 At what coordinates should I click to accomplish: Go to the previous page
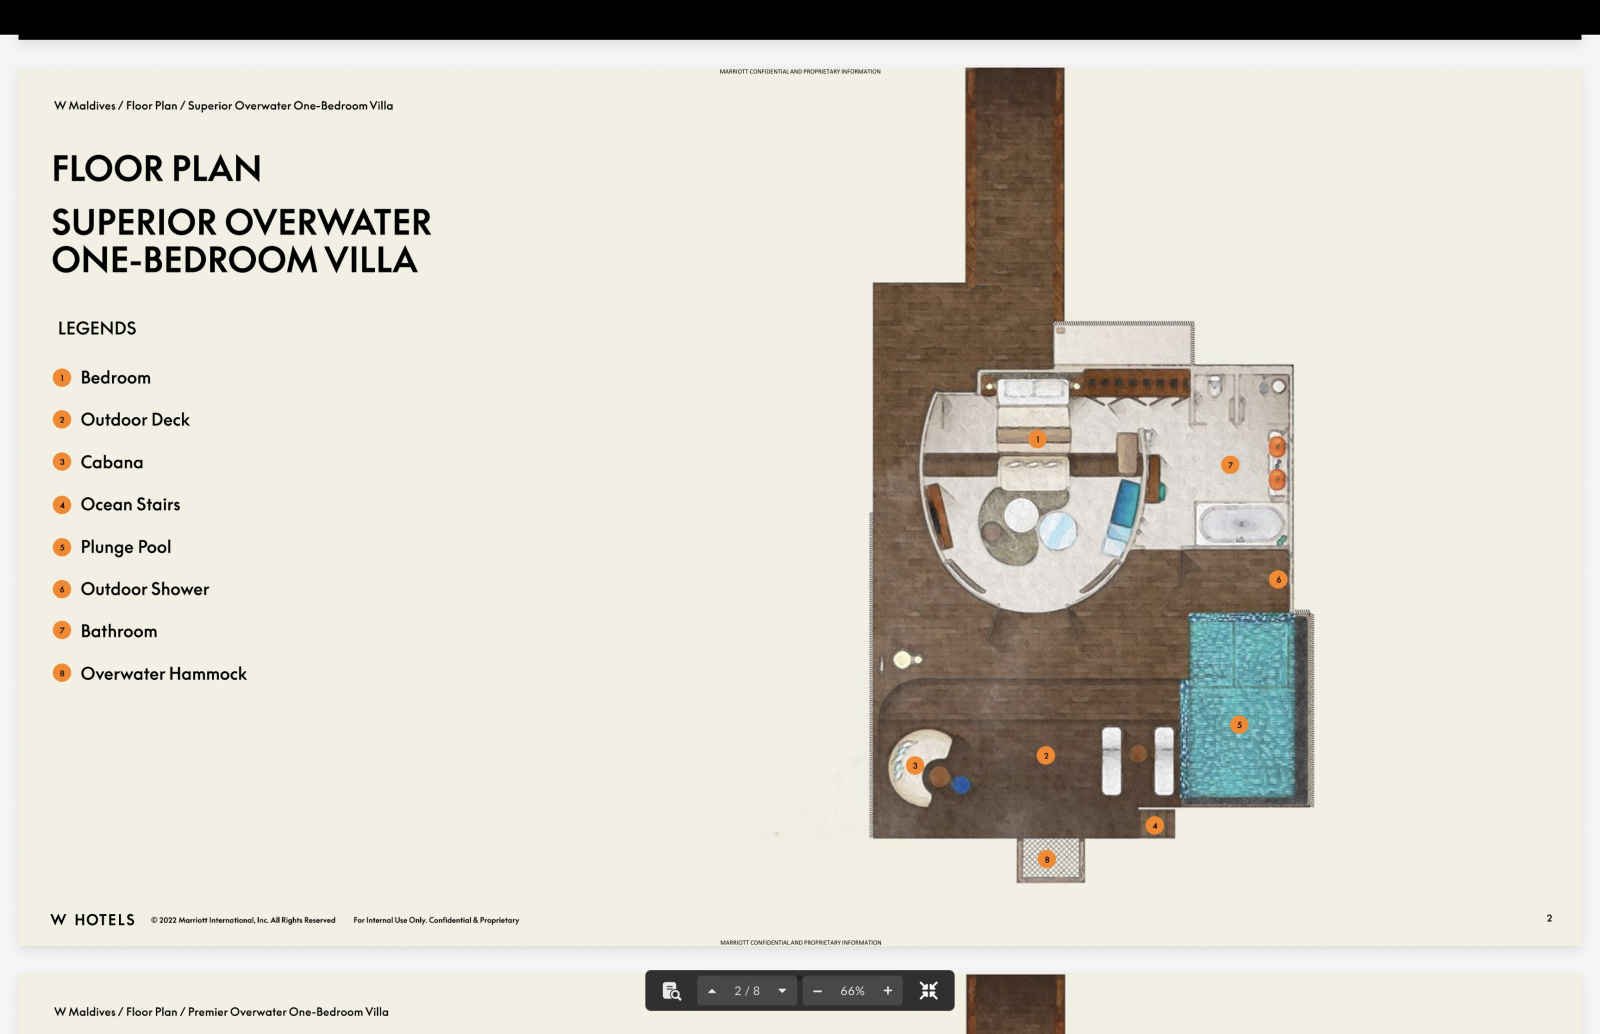[712, 991]
